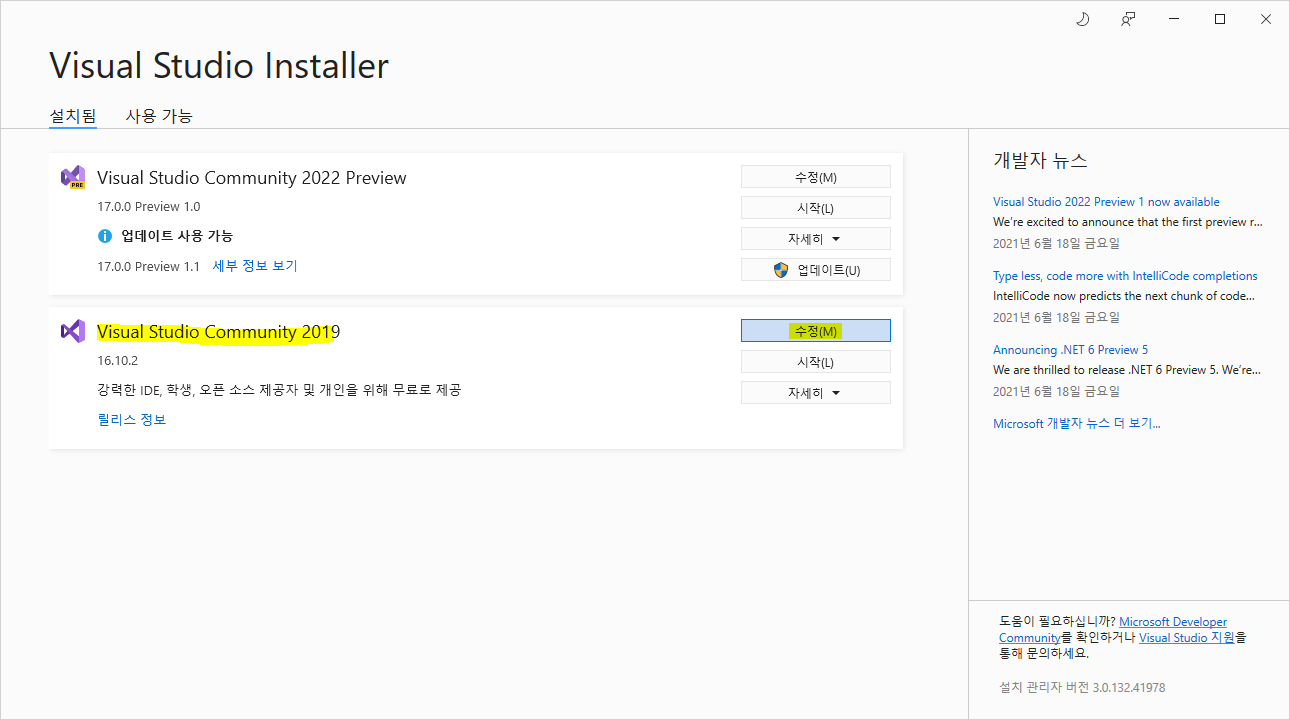Open the 세부 정보 보기 link

click(255, 266)
